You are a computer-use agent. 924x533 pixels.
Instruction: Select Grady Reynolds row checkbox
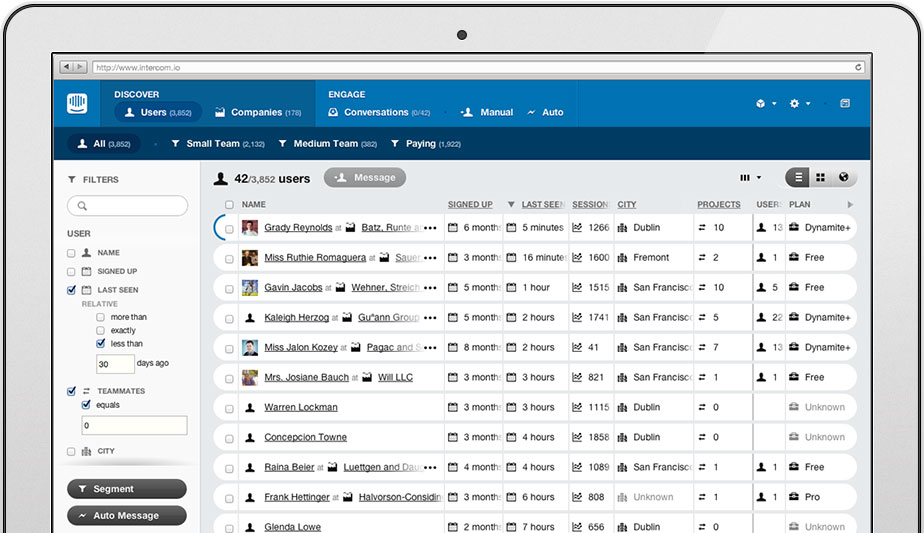(229, 229)
